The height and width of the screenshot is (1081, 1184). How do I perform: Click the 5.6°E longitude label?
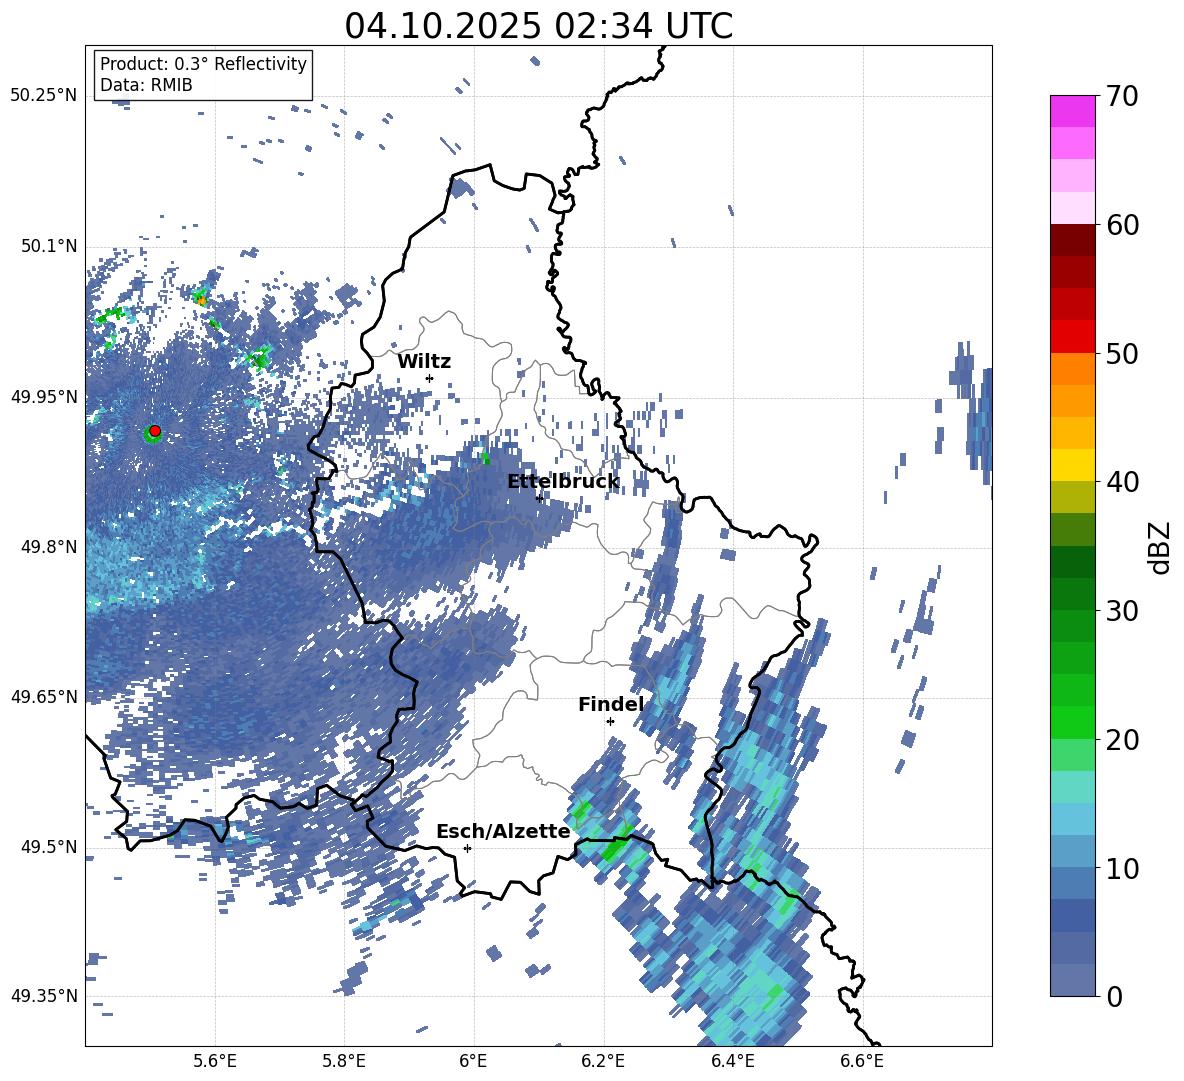pyautogui.click(x=214, y=1061)
